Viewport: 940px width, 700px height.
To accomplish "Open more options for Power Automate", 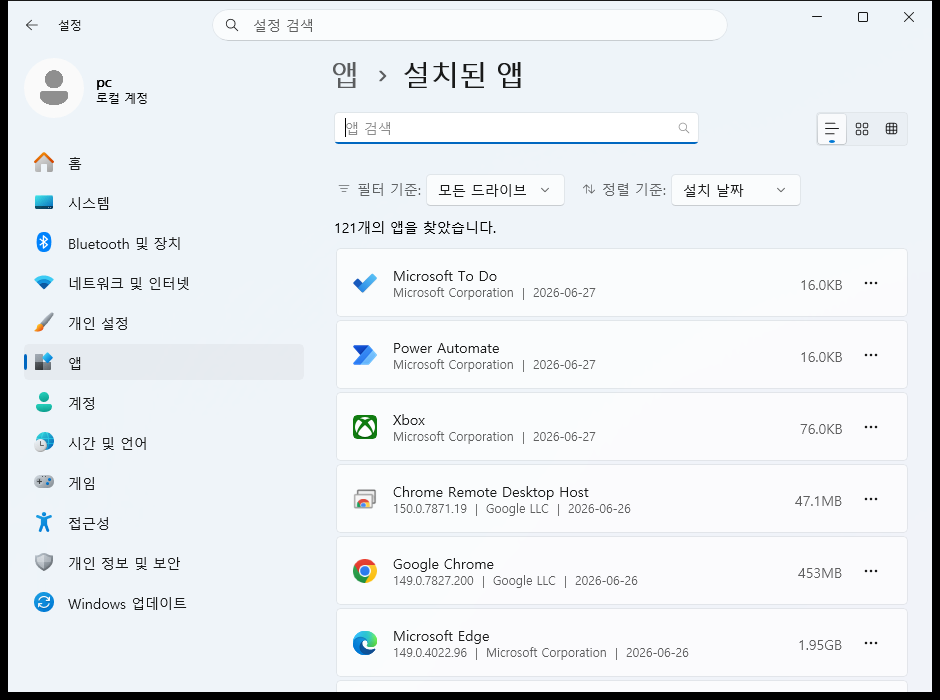I will (870, 355).
